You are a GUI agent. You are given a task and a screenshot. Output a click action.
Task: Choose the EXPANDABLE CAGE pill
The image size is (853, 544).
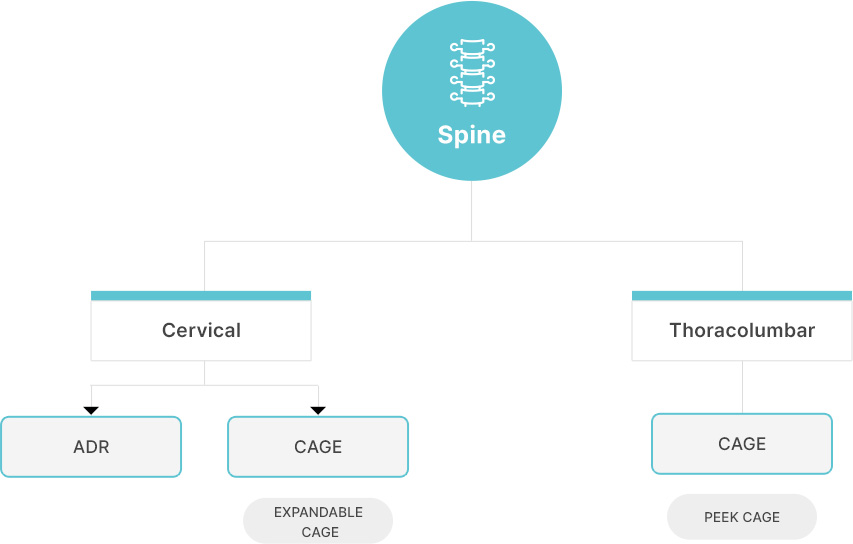[x=318, y=521]
